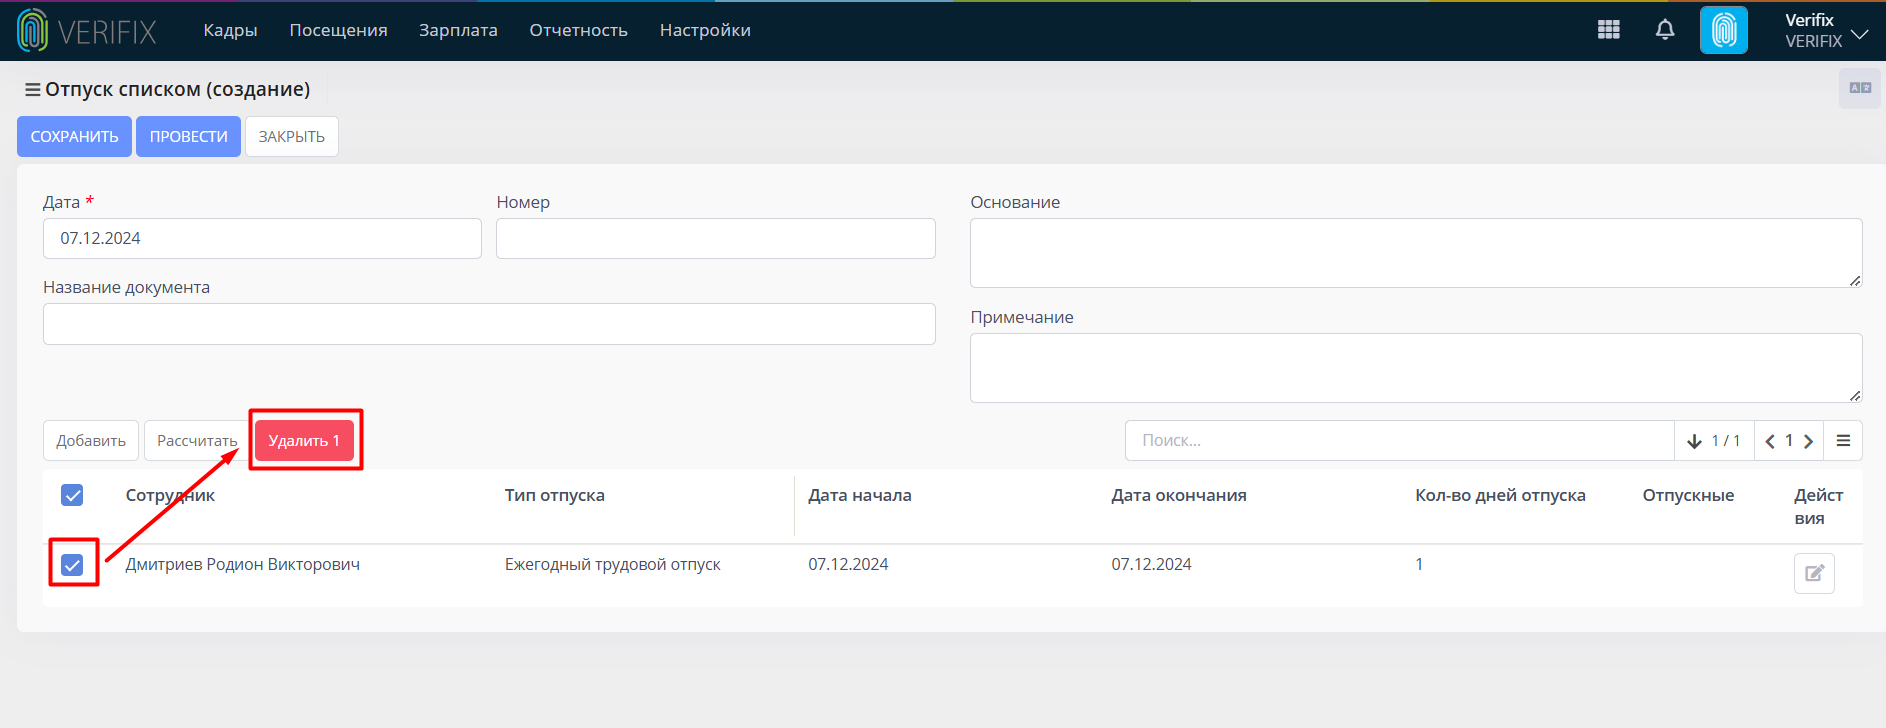The width and height of the screenshot is (1886, 728).
Task: Click the Кол-во дней отпуска column header
Action: pyautogui.click(x=1500, y=495)
